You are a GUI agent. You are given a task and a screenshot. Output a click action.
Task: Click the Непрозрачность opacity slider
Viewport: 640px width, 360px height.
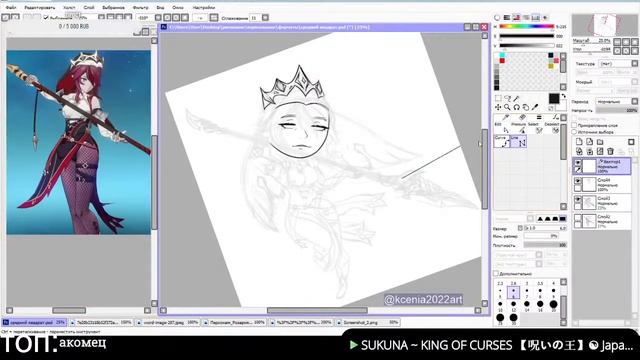616,111
